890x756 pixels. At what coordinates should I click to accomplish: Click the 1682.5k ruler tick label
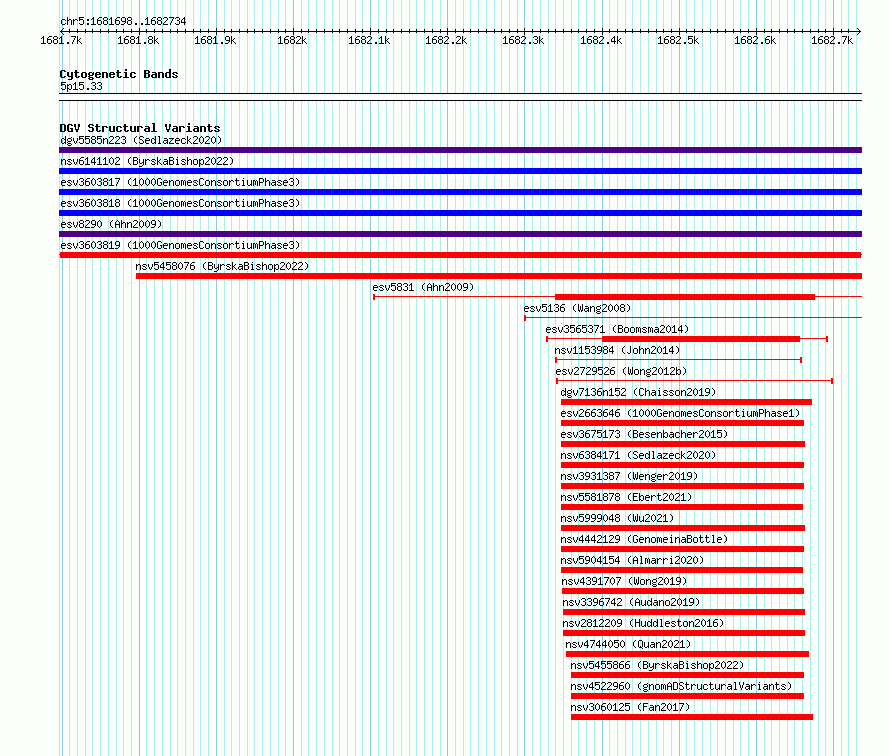(x=678, y=40)
